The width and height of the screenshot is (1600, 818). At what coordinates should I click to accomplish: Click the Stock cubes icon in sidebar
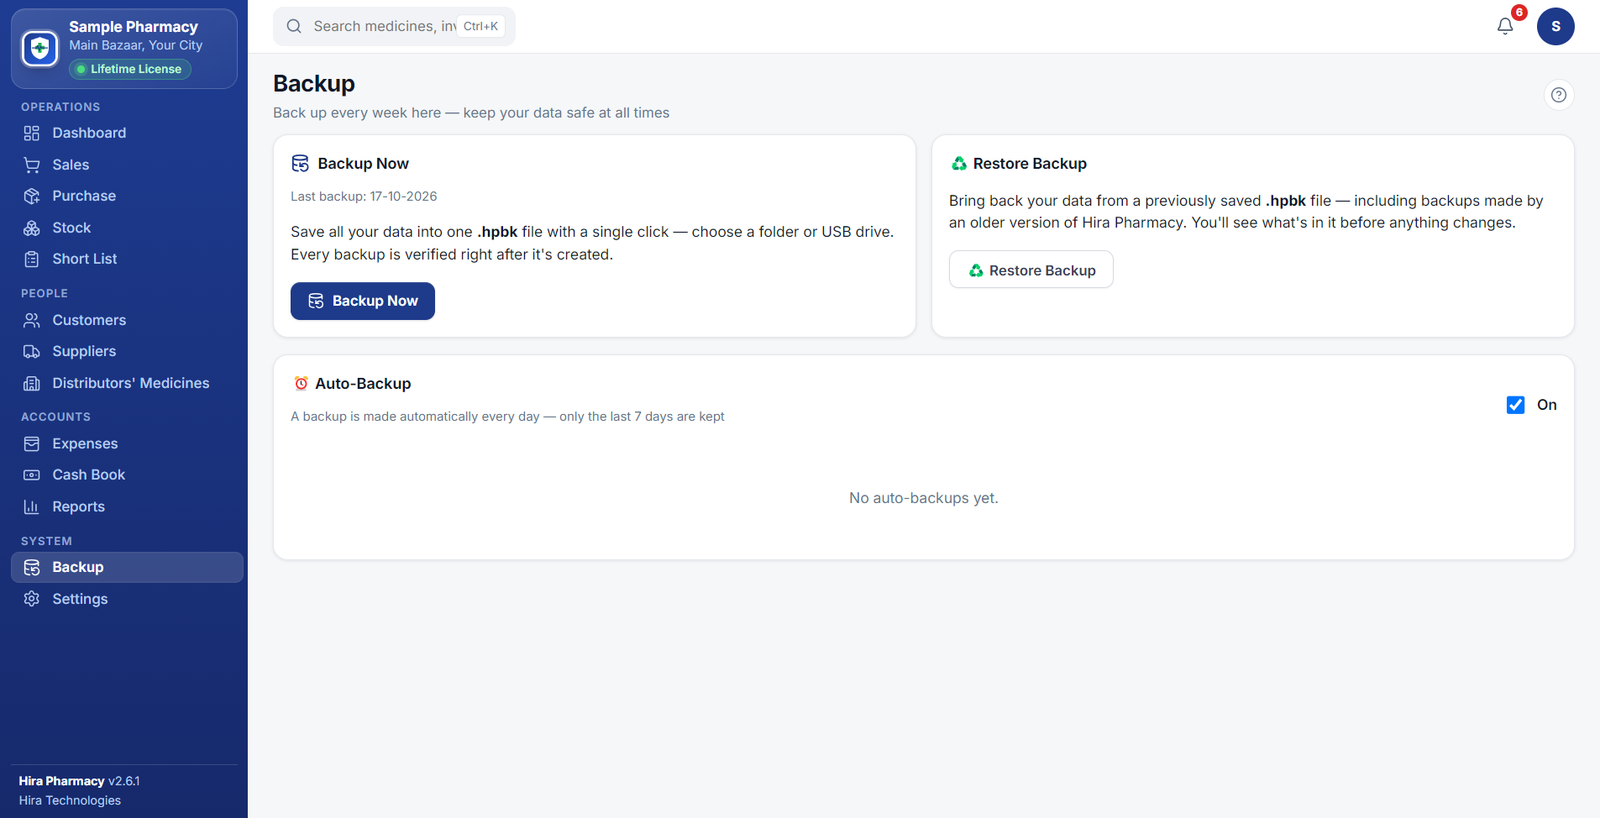(x=32, y=228)
